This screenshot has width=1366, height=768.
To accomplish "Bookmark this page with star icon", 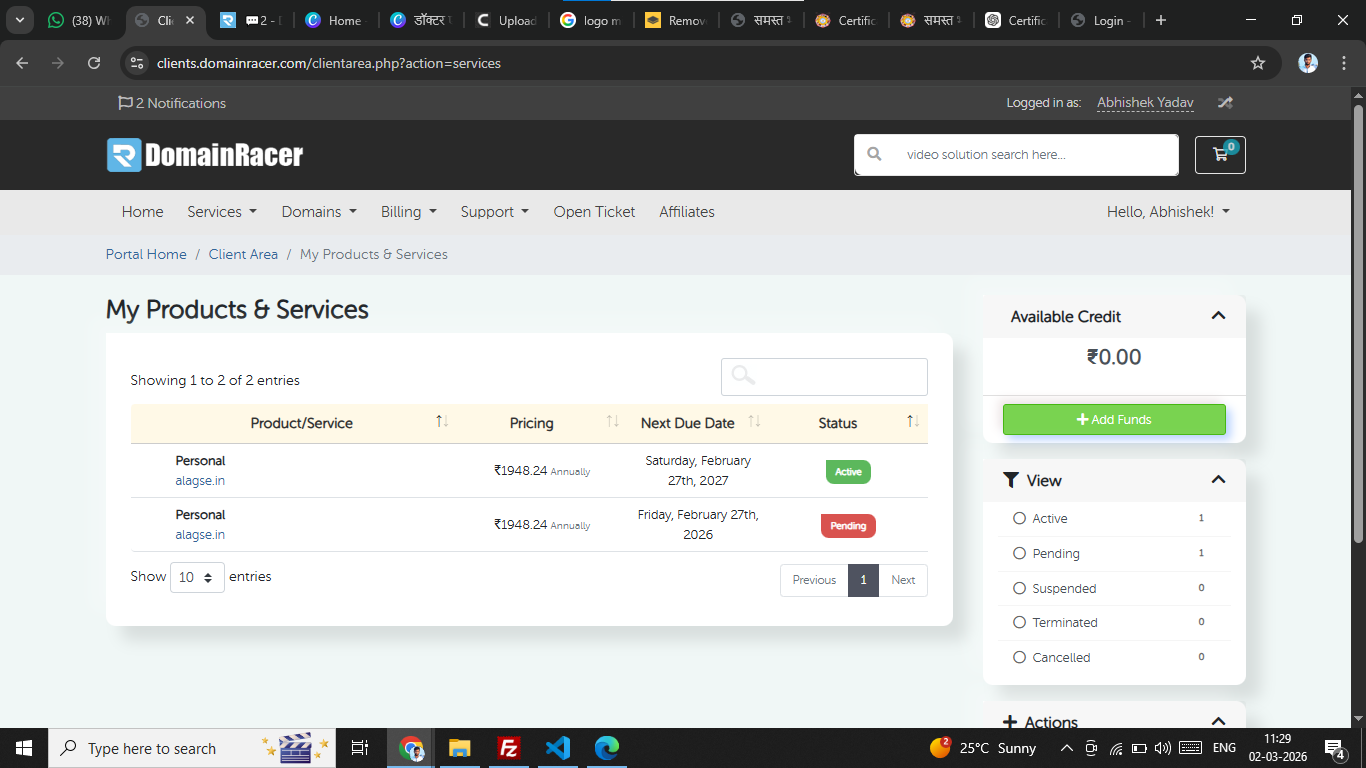I will pos(1258,63).
